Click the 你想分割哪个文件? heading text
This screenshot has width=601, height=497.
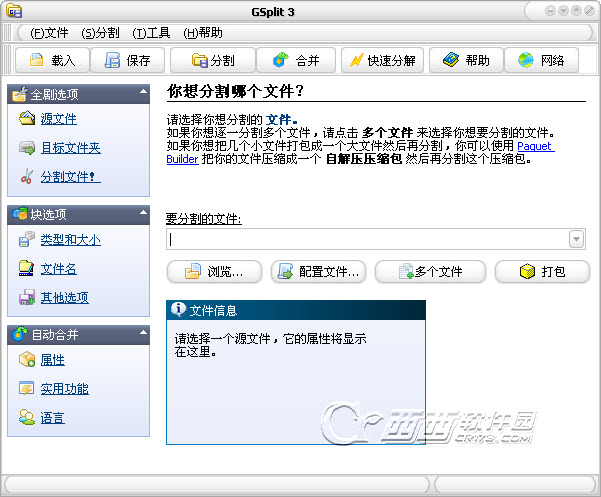(236, 92)
